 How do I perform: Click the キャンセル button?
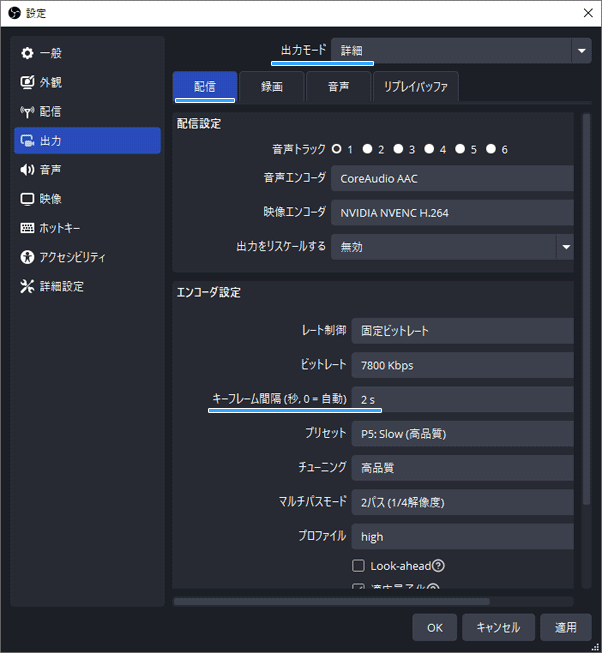[498, 627]
